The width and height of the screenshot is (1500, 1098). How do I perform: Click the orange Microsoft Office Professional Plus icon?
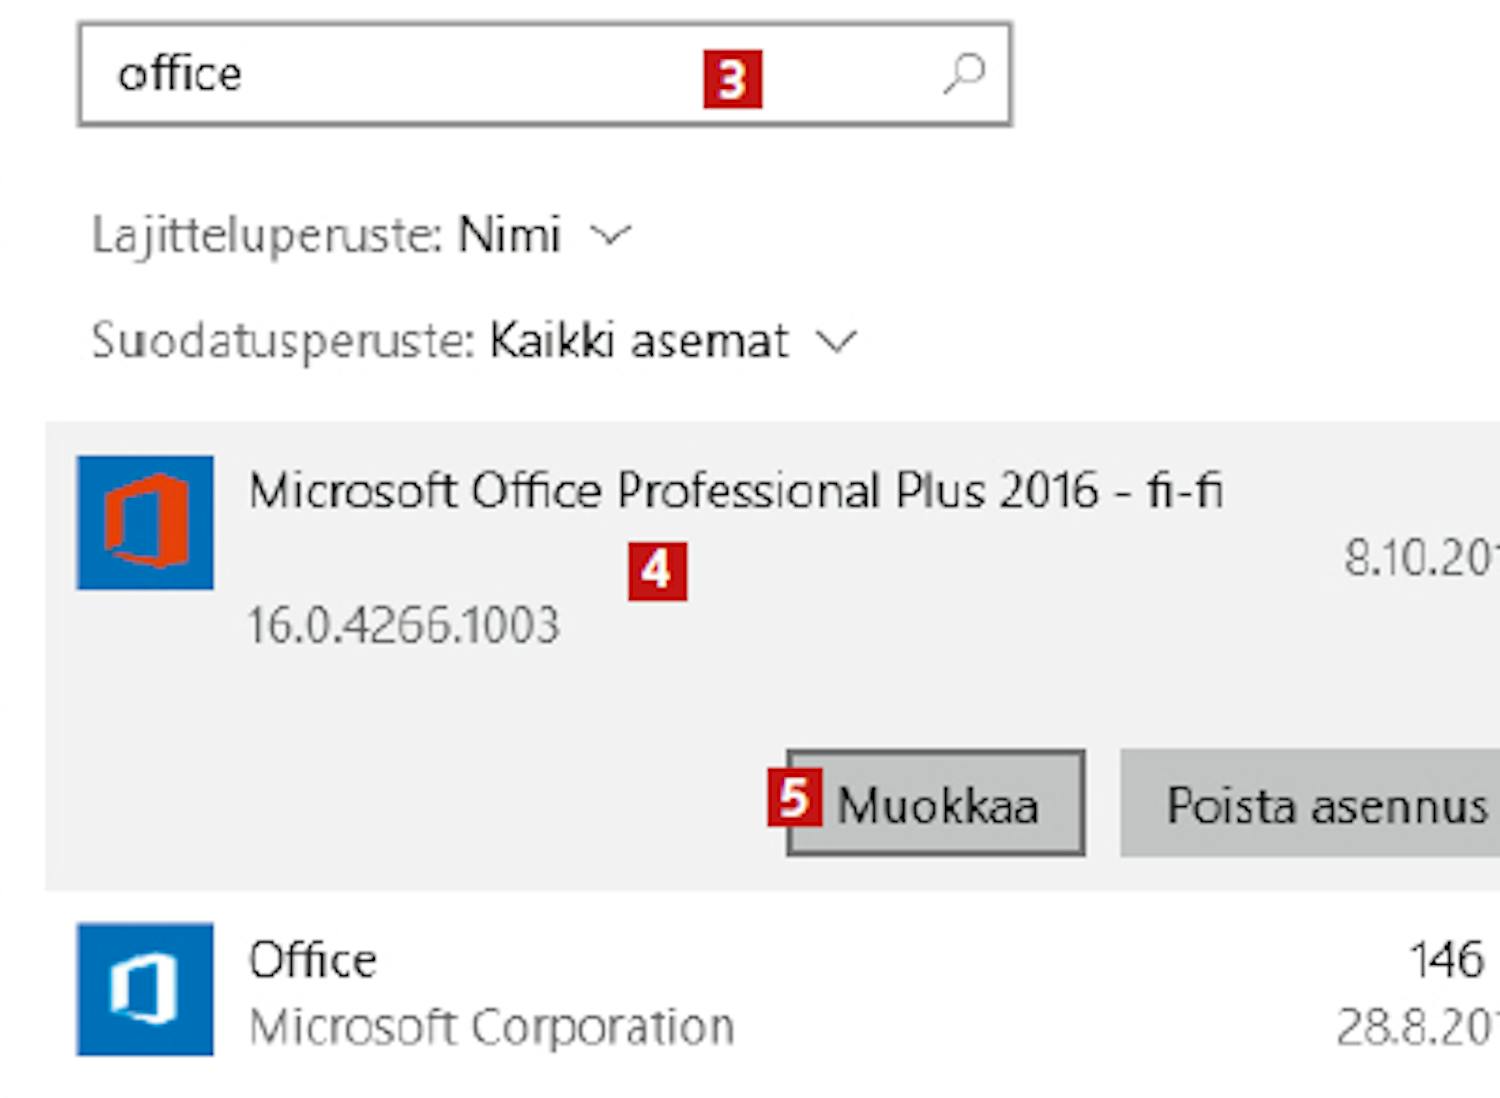pyautogui.click(x=145, y=522)
